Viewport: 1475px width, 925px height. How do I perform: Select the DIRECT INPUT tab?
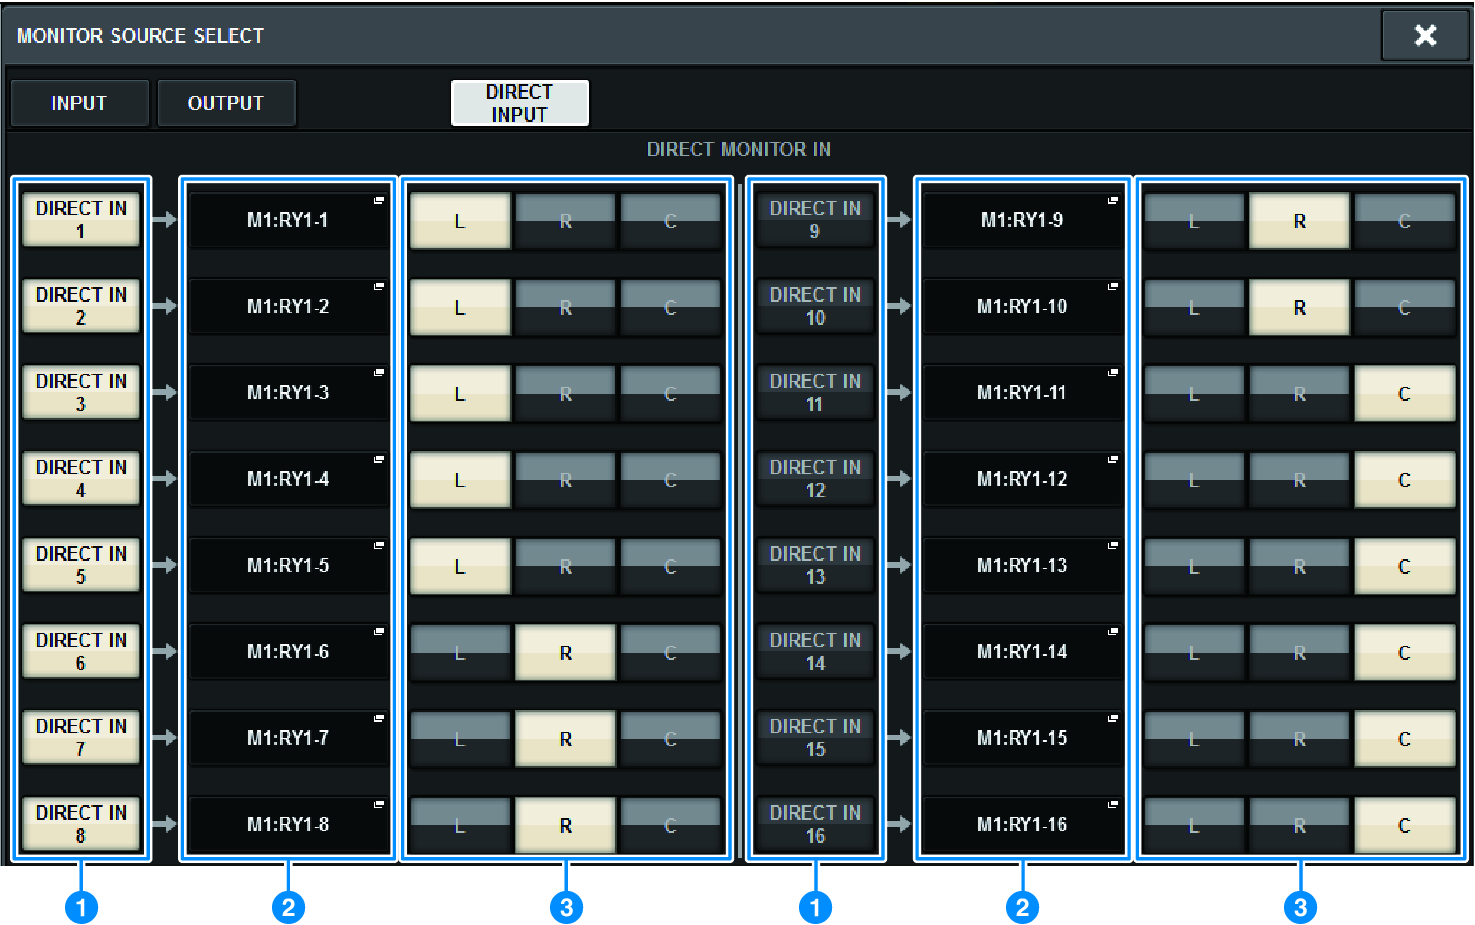pyautogui.click(x=519, y=102)
